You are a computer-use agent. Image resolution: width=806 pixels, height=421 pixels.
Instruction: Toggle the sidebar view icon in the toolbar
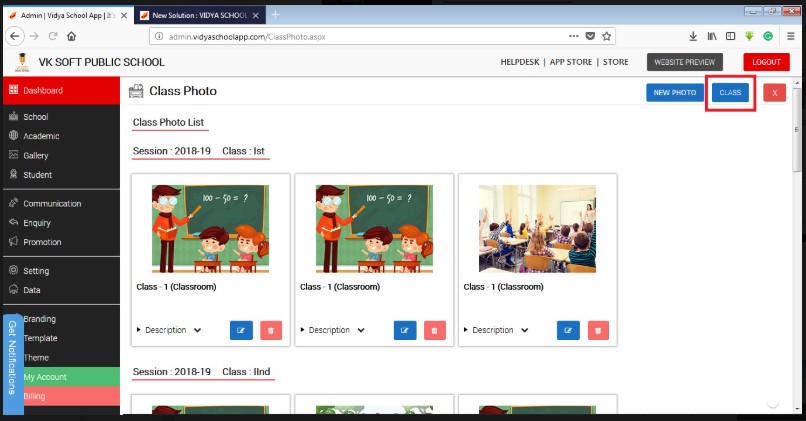(x=730, y=36)
